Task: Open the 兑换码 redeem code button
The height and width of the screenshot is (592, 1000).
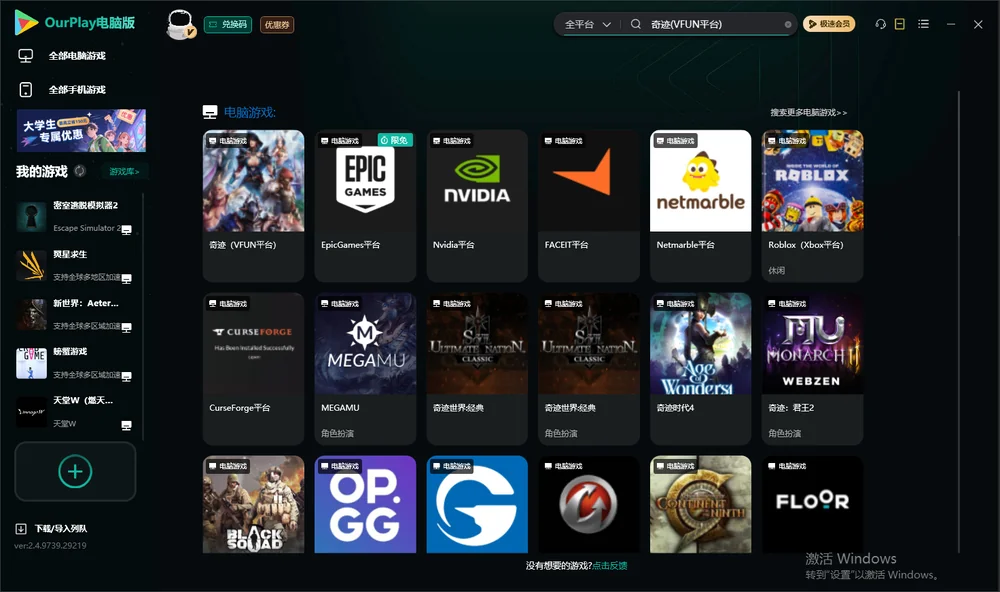Action: click(x=228, y=25)
